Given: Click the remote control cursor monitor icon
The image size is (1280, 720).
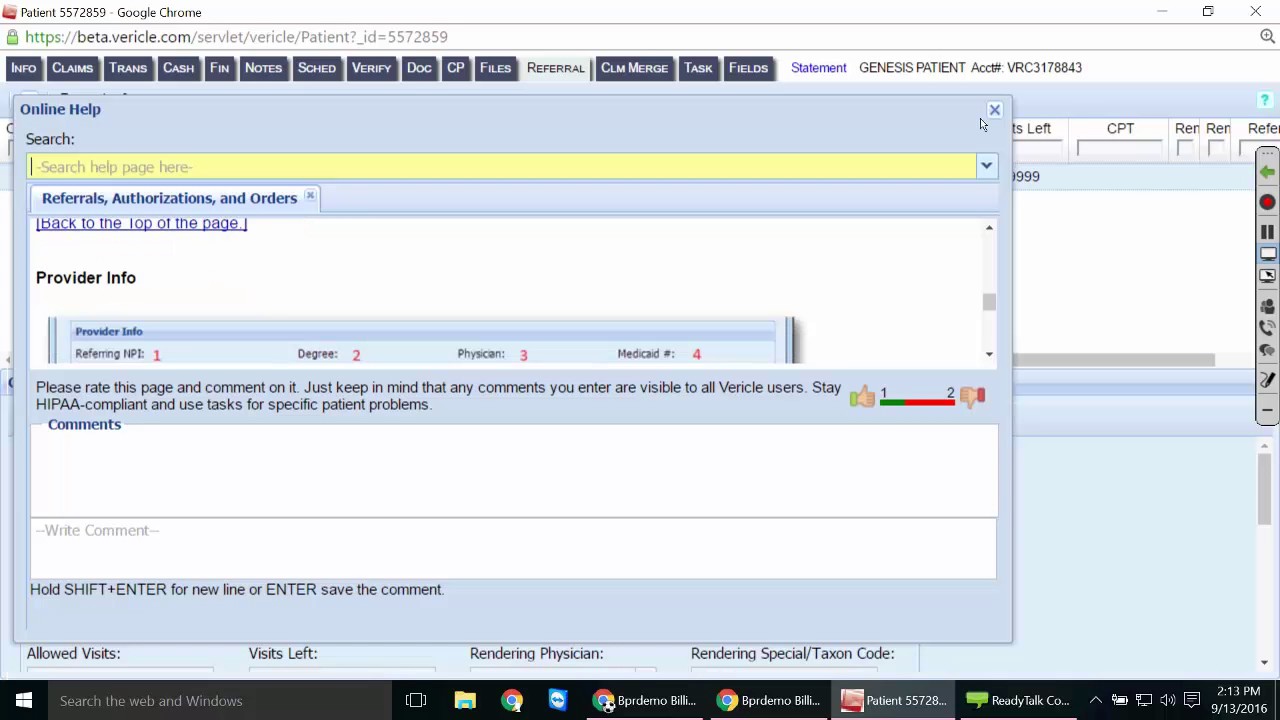Looking at the screenshot, I should (x=1267, y=277).
